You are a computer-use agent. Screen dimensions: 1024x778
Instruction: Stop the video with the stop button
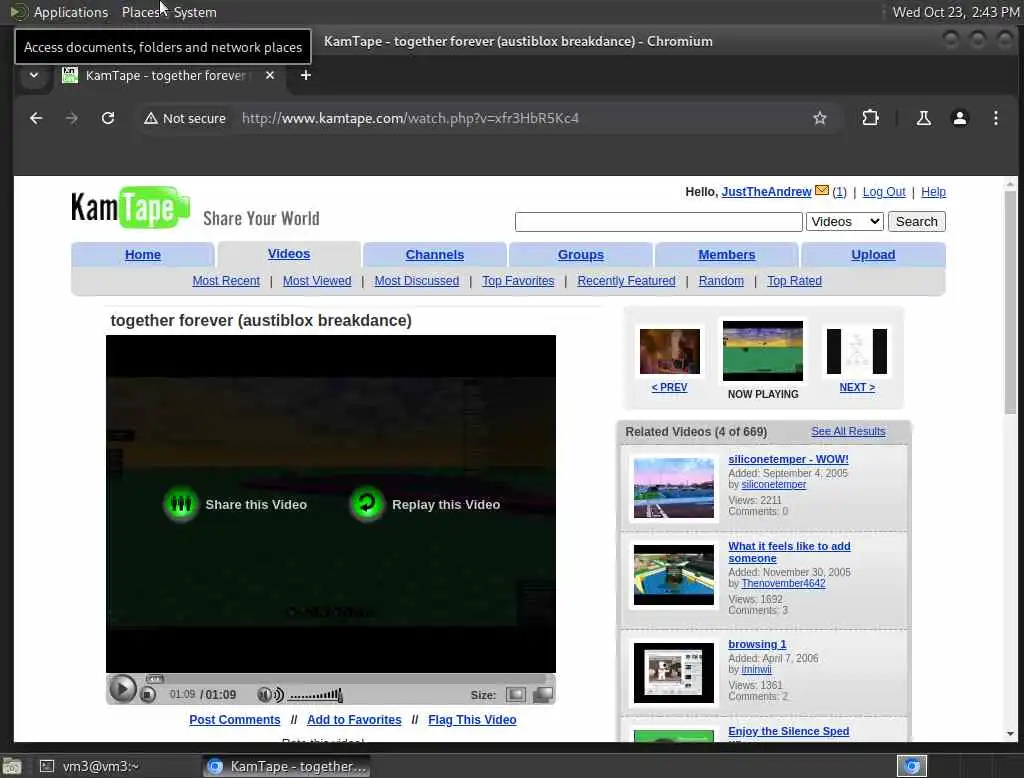point(148,695)
